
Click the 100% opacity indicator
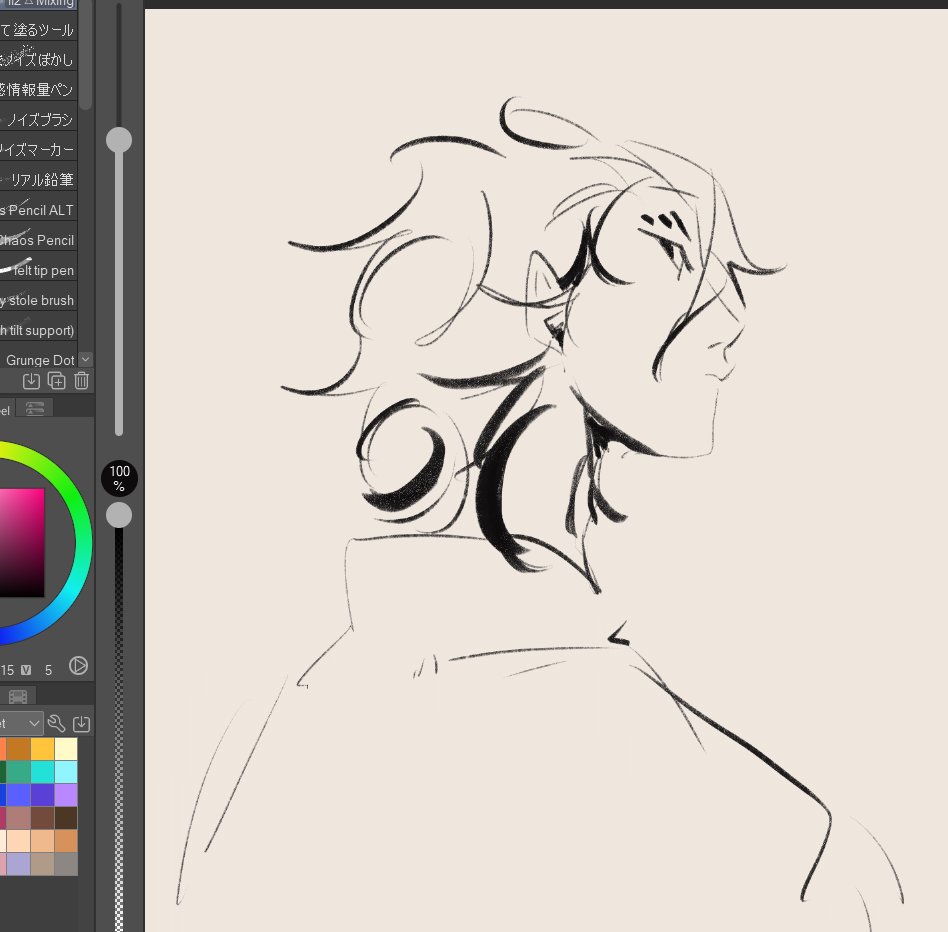[x=119, y=478]
